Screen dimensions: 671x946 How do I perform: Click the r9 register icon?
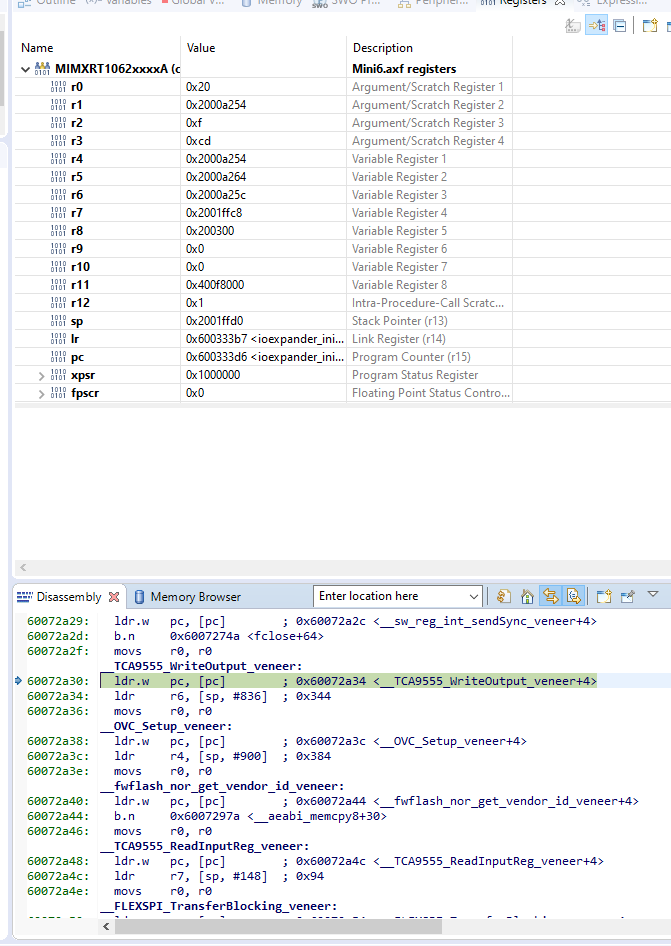[x=59, y=249]
